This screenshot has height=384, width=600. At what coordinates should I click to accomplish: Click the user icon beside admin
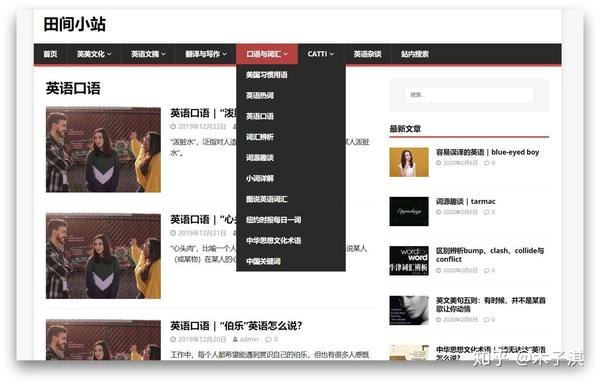coord(235,339)
